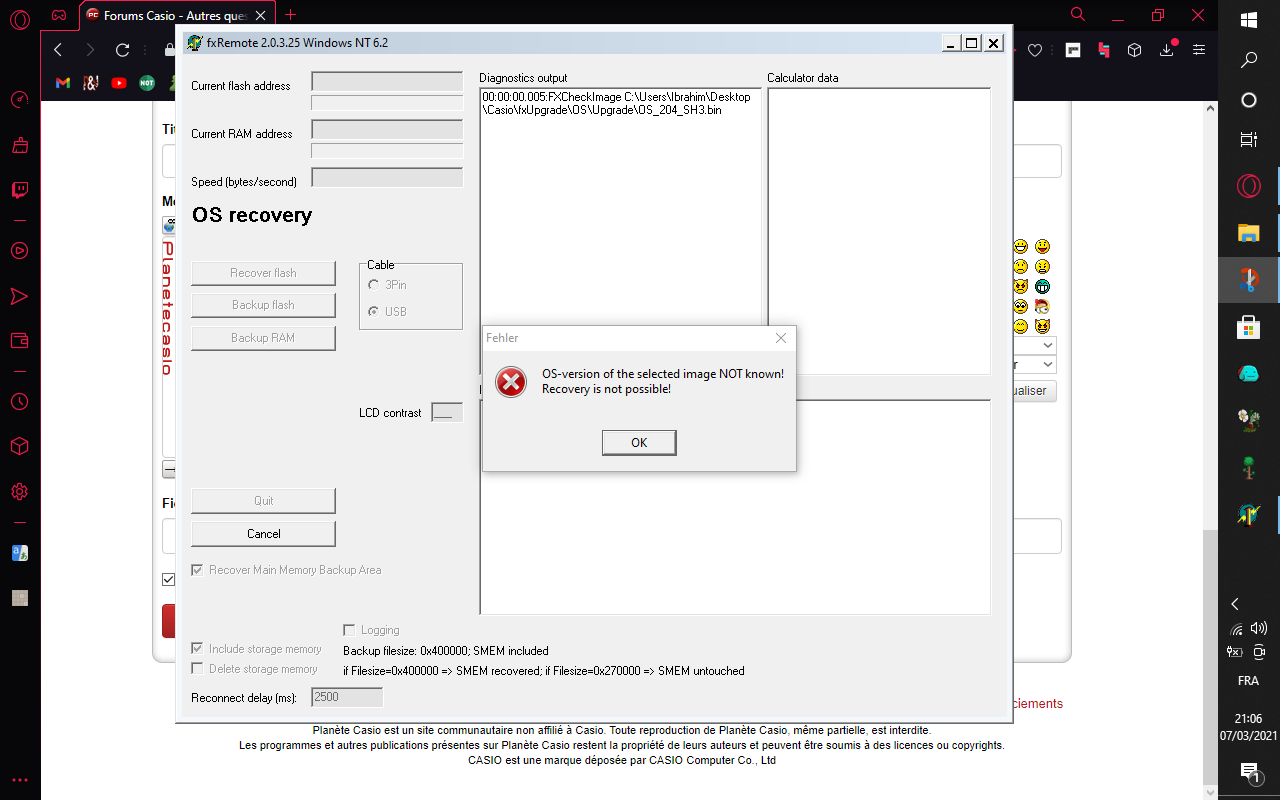1280x800 pixels.
Task: Click the Current flash address field
Action: [387, 81]
